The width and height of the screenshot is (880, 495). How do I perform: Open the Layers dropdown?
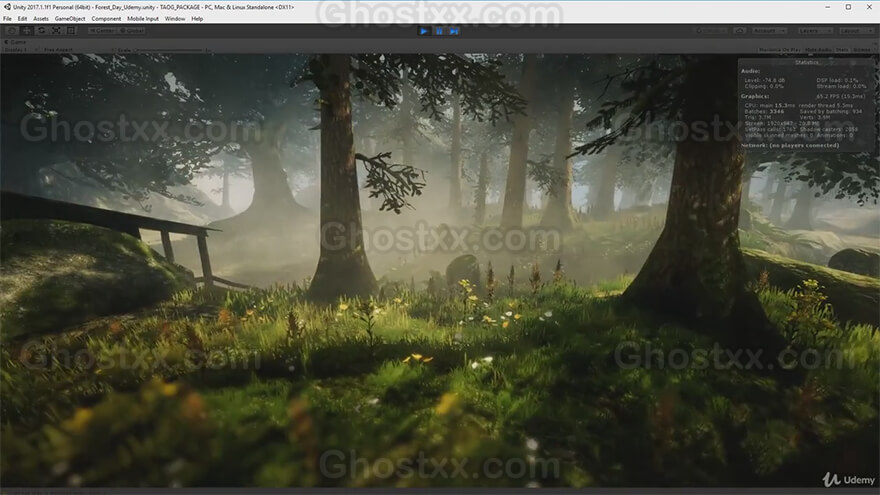pyautogui.click(x=815, y=31)
